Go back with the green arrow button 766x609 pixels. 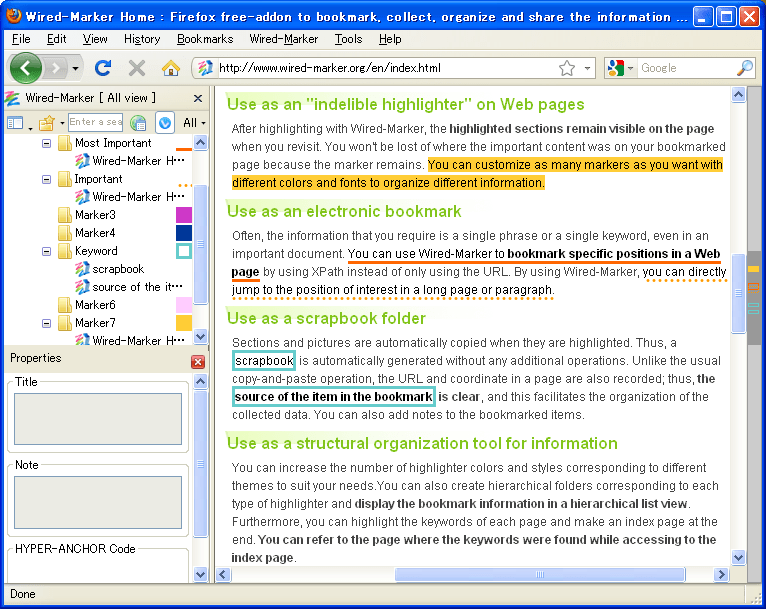point(25,68)
